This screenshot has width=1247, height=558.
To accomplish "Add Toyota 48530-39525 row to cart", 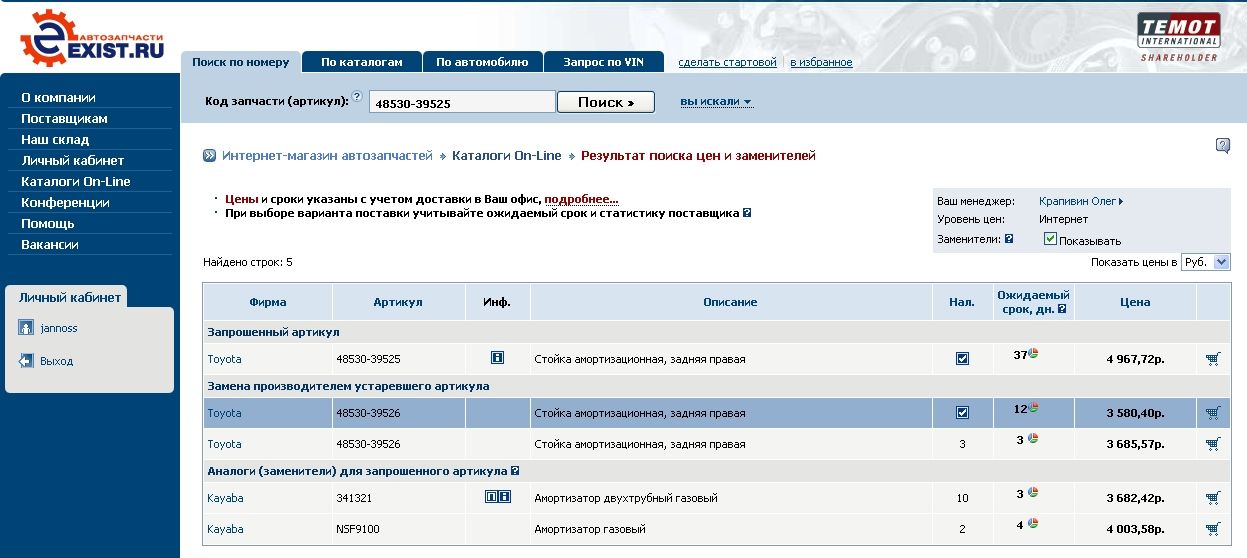I will point(1213,359).
